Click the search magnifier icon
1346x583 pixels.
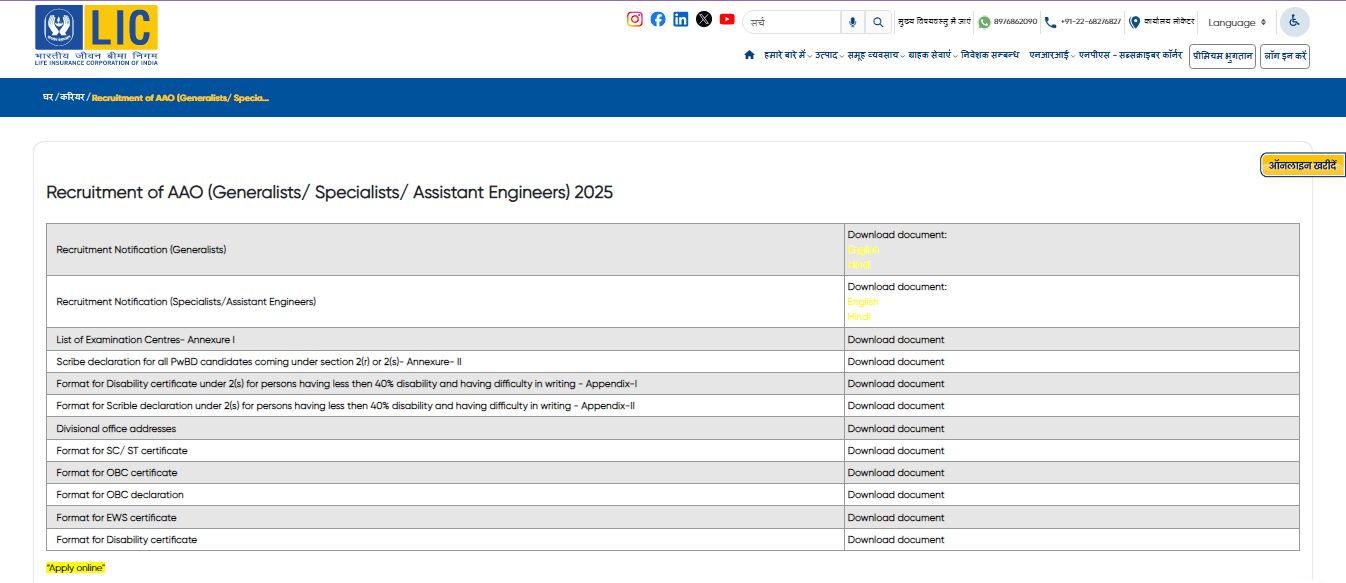tap(878, 21)
